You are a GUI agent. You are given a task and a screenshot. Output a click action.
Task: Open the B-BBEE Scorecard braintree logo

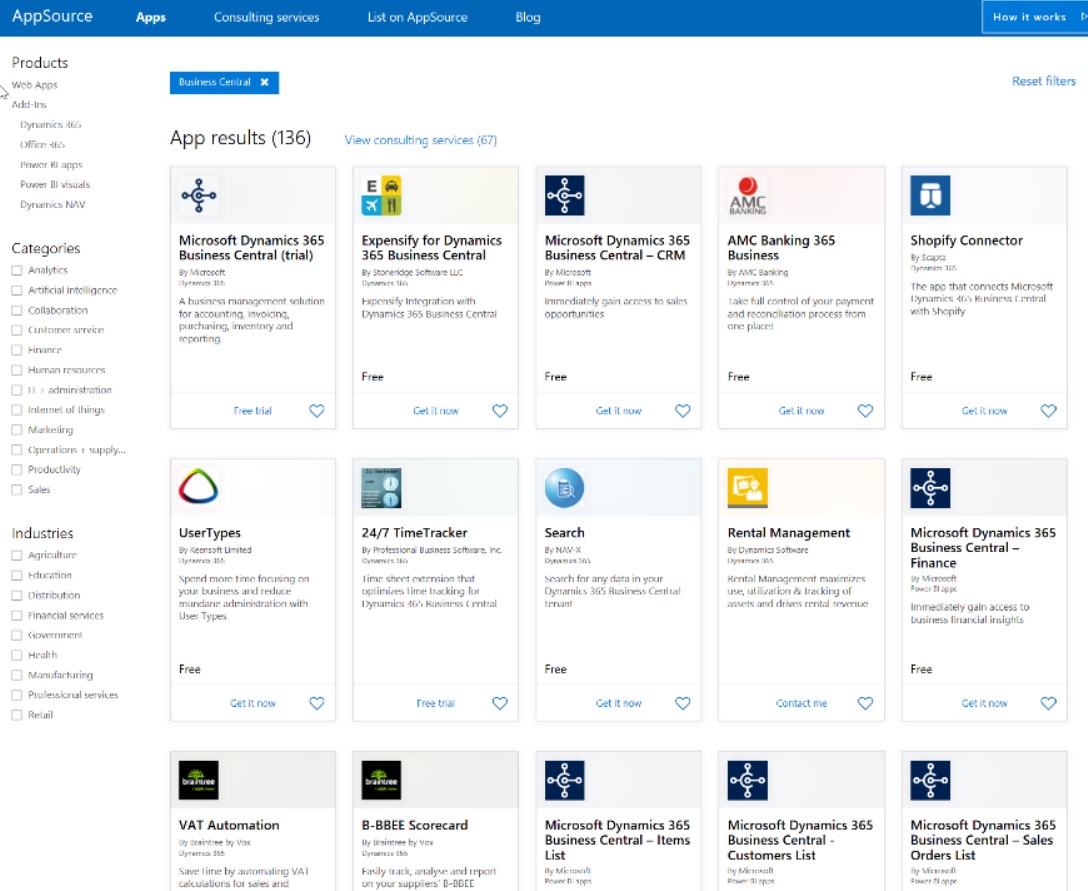(382, 781)
